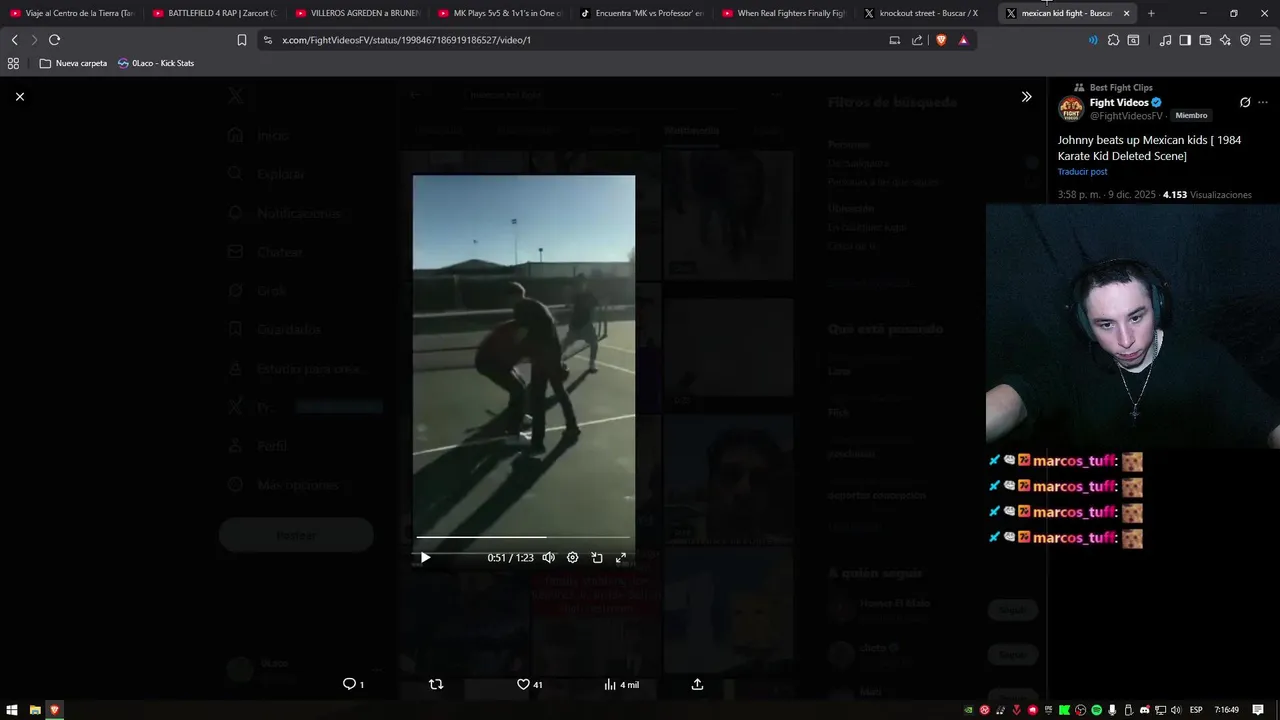Open the share page icon in address bar
The height and width of the screenshot is (720, 1280).
pos(917,40)
